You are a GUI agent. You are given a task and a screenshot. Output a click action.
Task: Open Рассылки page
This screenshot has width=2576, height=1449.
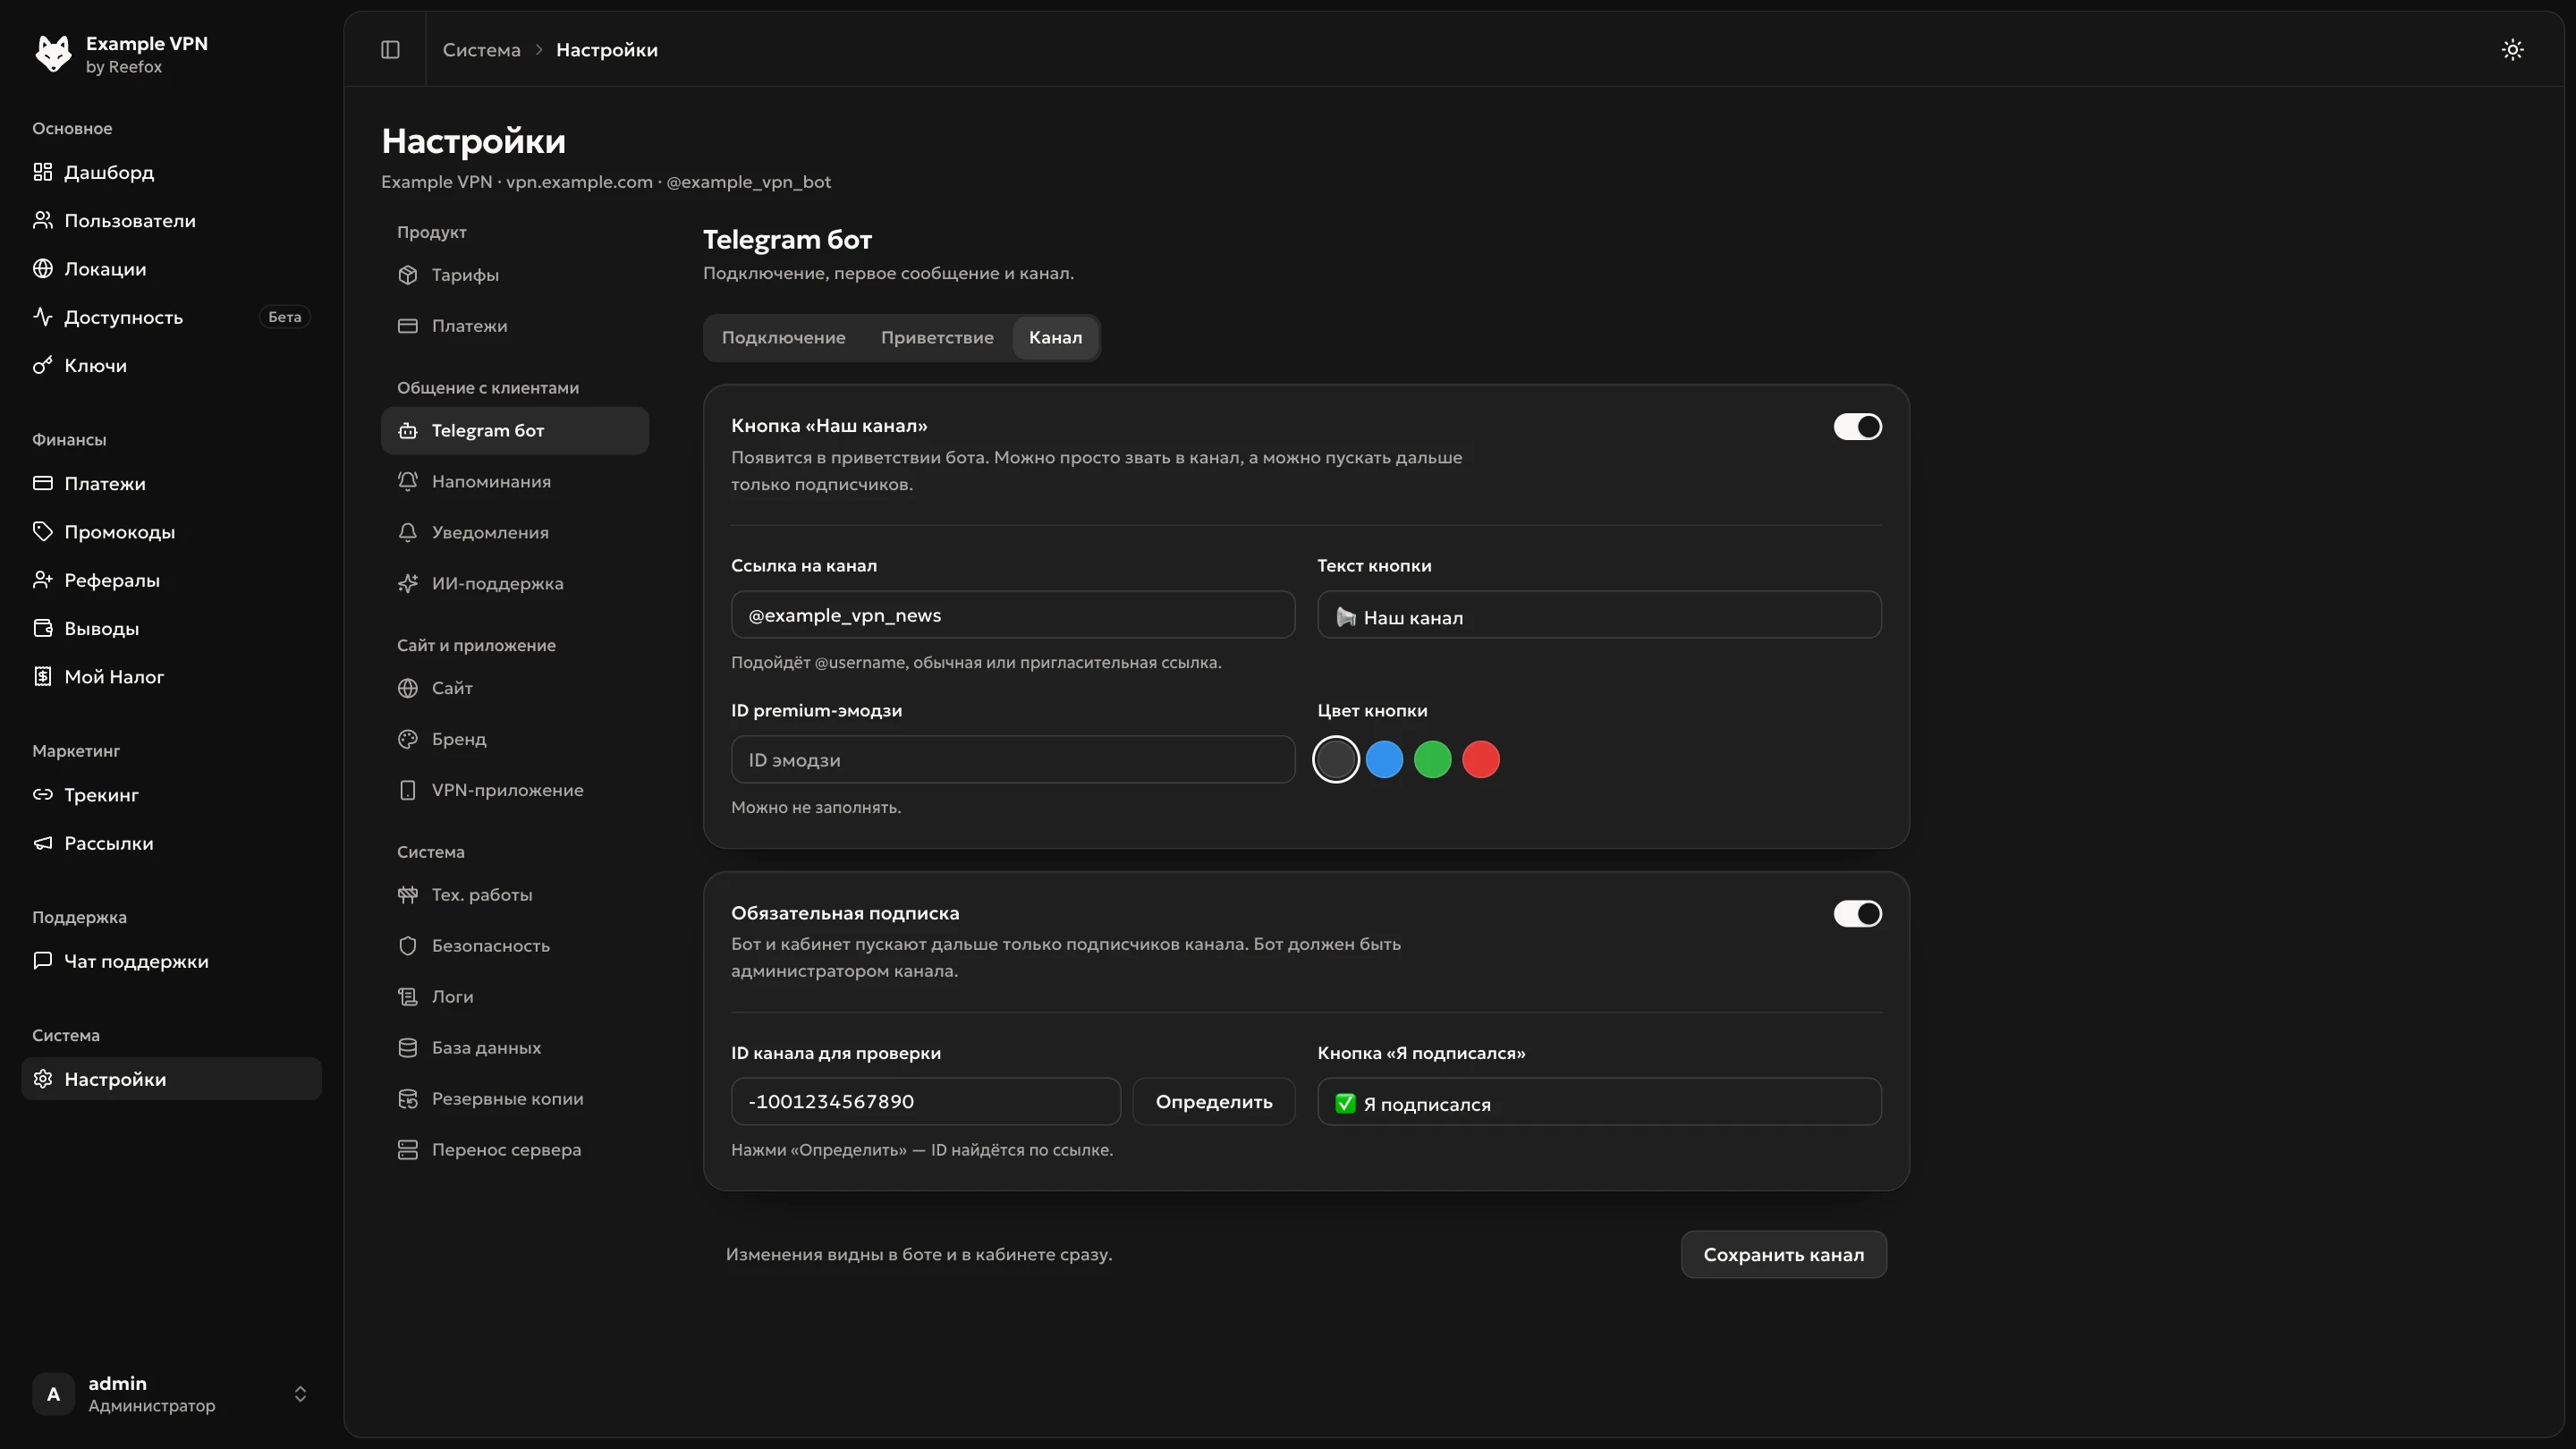pos(171,843)
